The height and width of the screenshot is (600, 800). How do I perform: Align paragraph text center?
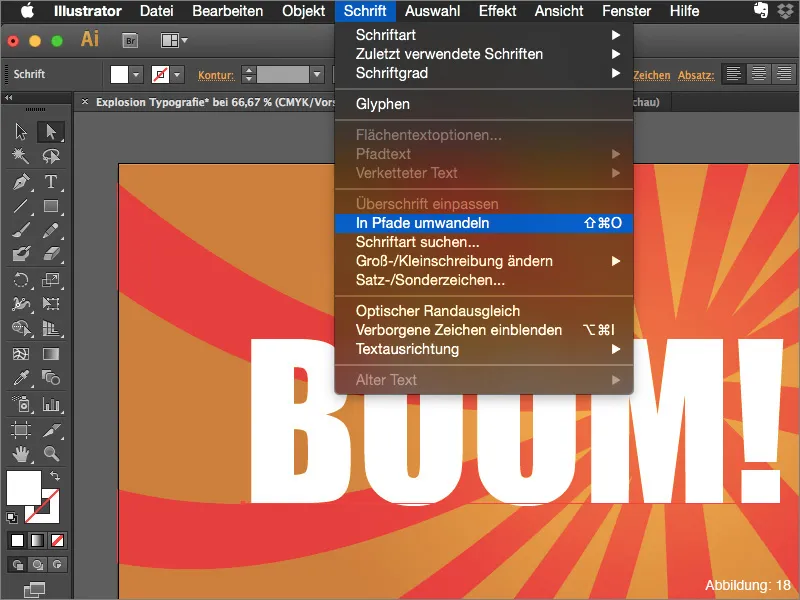point(759,74)
